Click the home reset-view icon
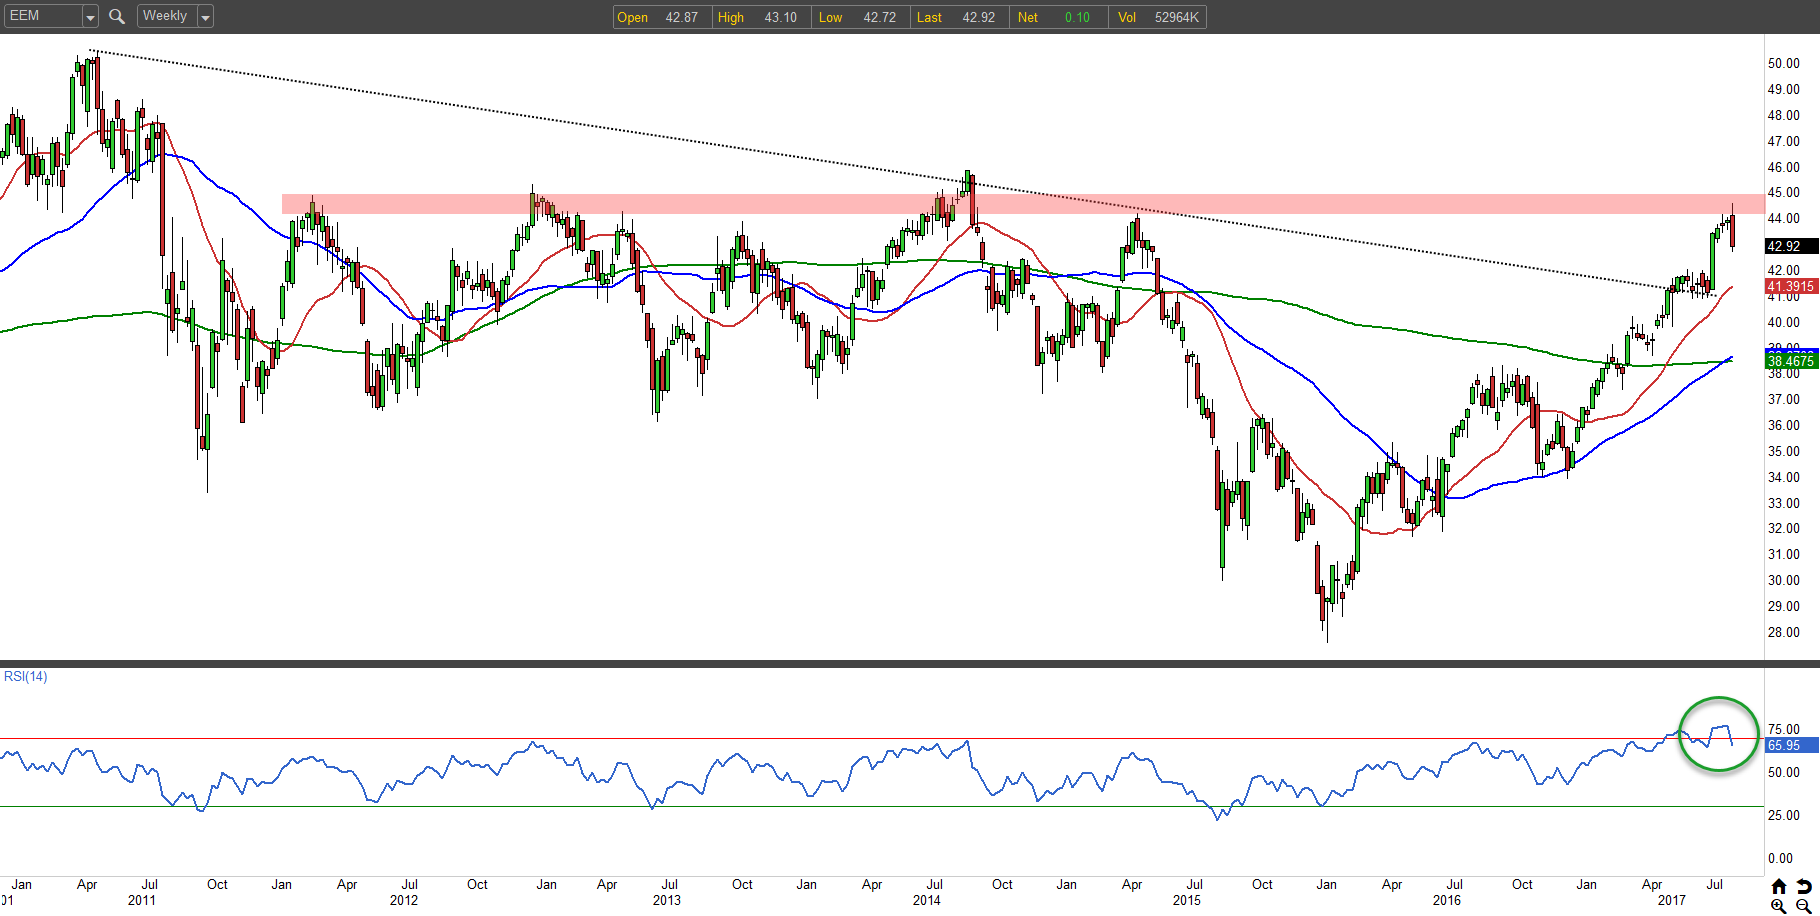Viewport: 1820px width, 916px height. [x=1779, y=886]
